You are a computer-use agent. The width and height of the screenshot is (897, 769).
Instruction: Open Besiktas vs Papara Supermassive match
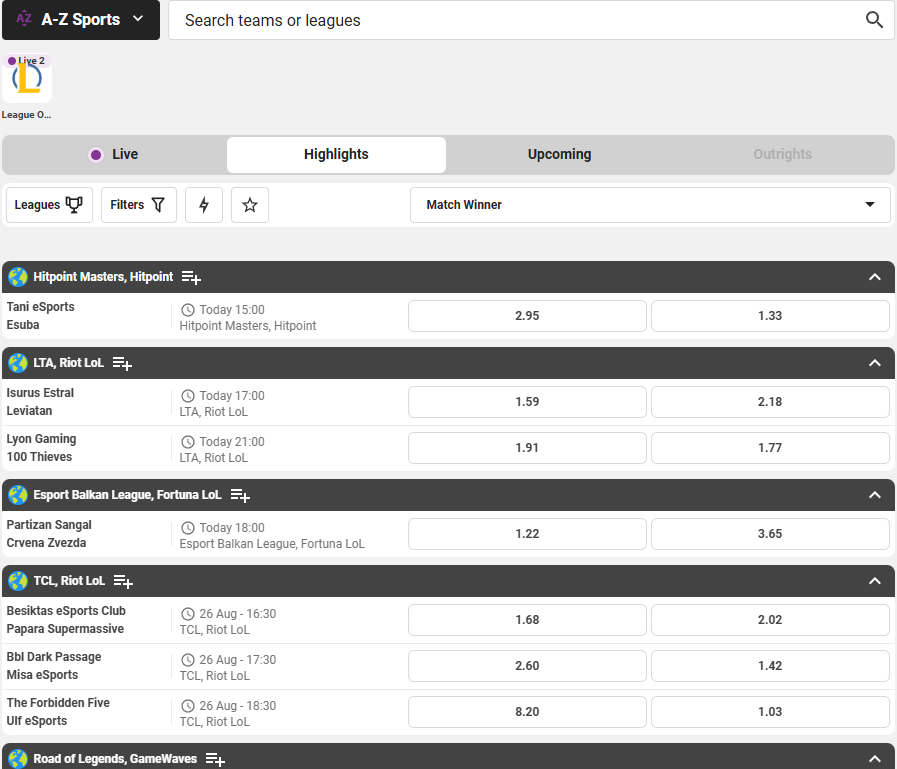[x=66, y=620]
